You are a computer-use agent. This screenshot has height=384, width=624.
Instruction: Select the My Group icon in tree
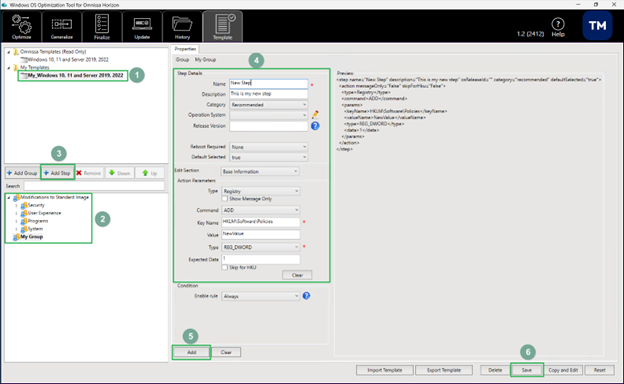(16, 237)
